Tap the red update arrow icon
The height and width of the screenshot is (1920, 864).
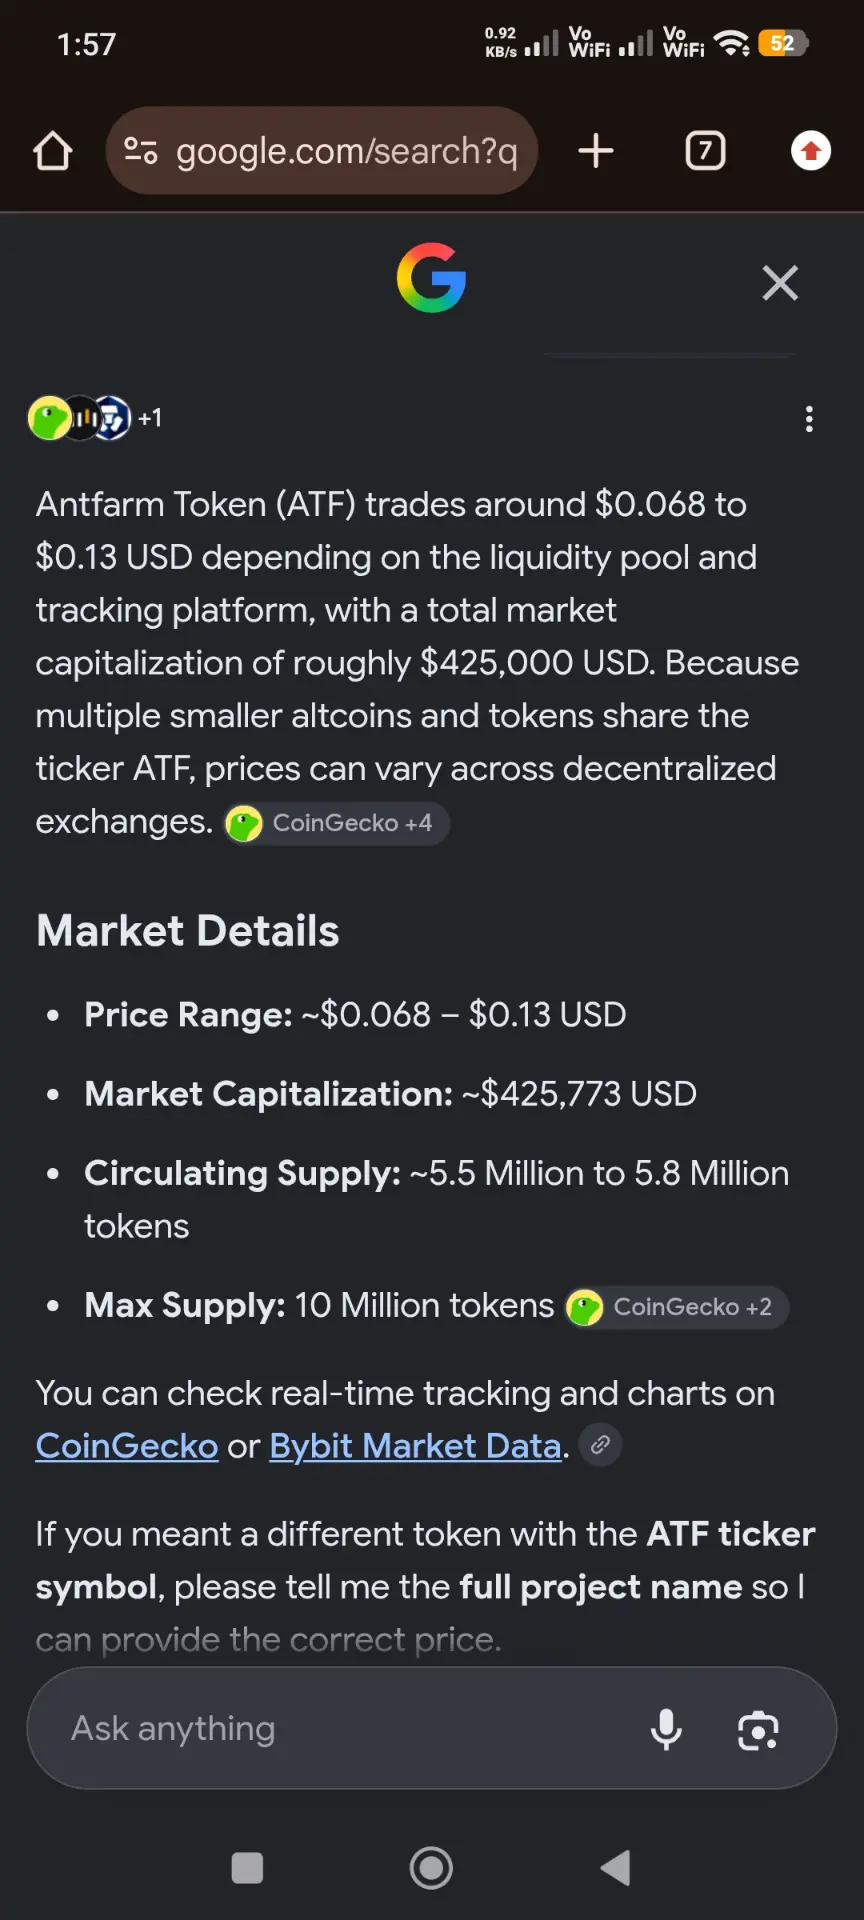tap(811, 152)
